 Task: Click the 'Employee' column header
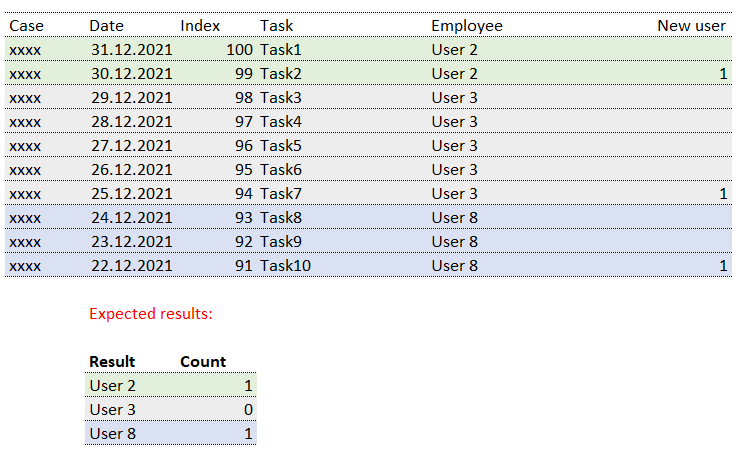coord(467,26)
